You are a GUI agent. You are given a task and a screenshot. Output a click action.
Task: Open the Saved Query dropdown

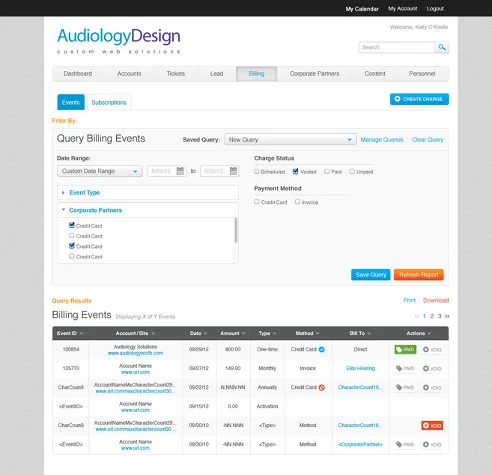(290, 139)
